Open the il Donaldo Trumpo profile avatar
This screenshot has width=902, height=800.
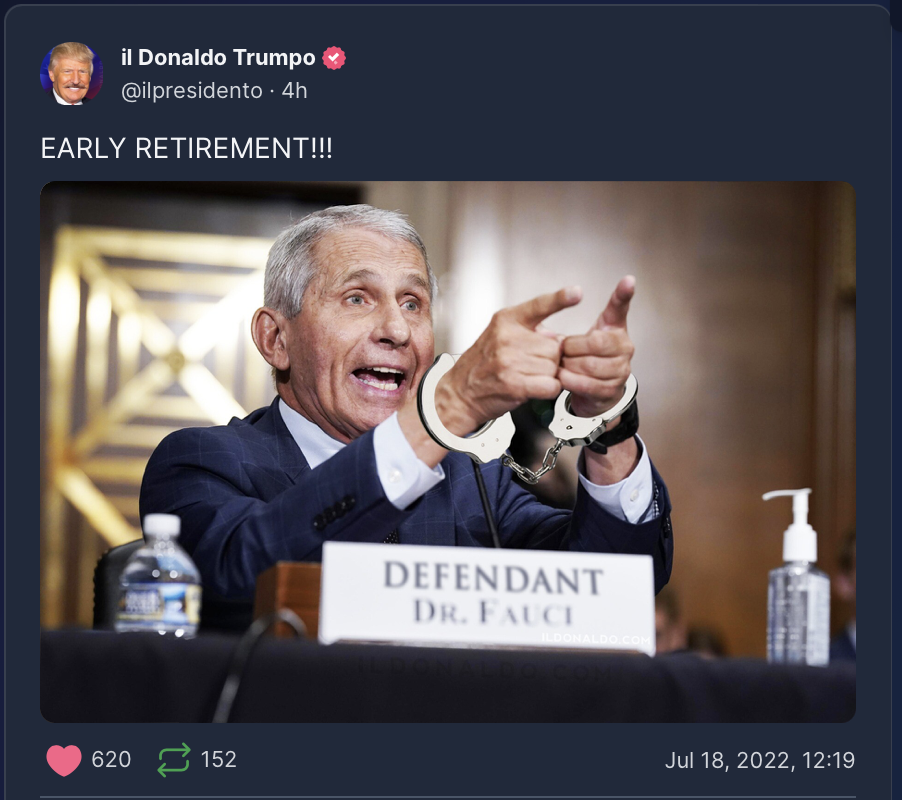pyautogui.click(x=71, y=73)
